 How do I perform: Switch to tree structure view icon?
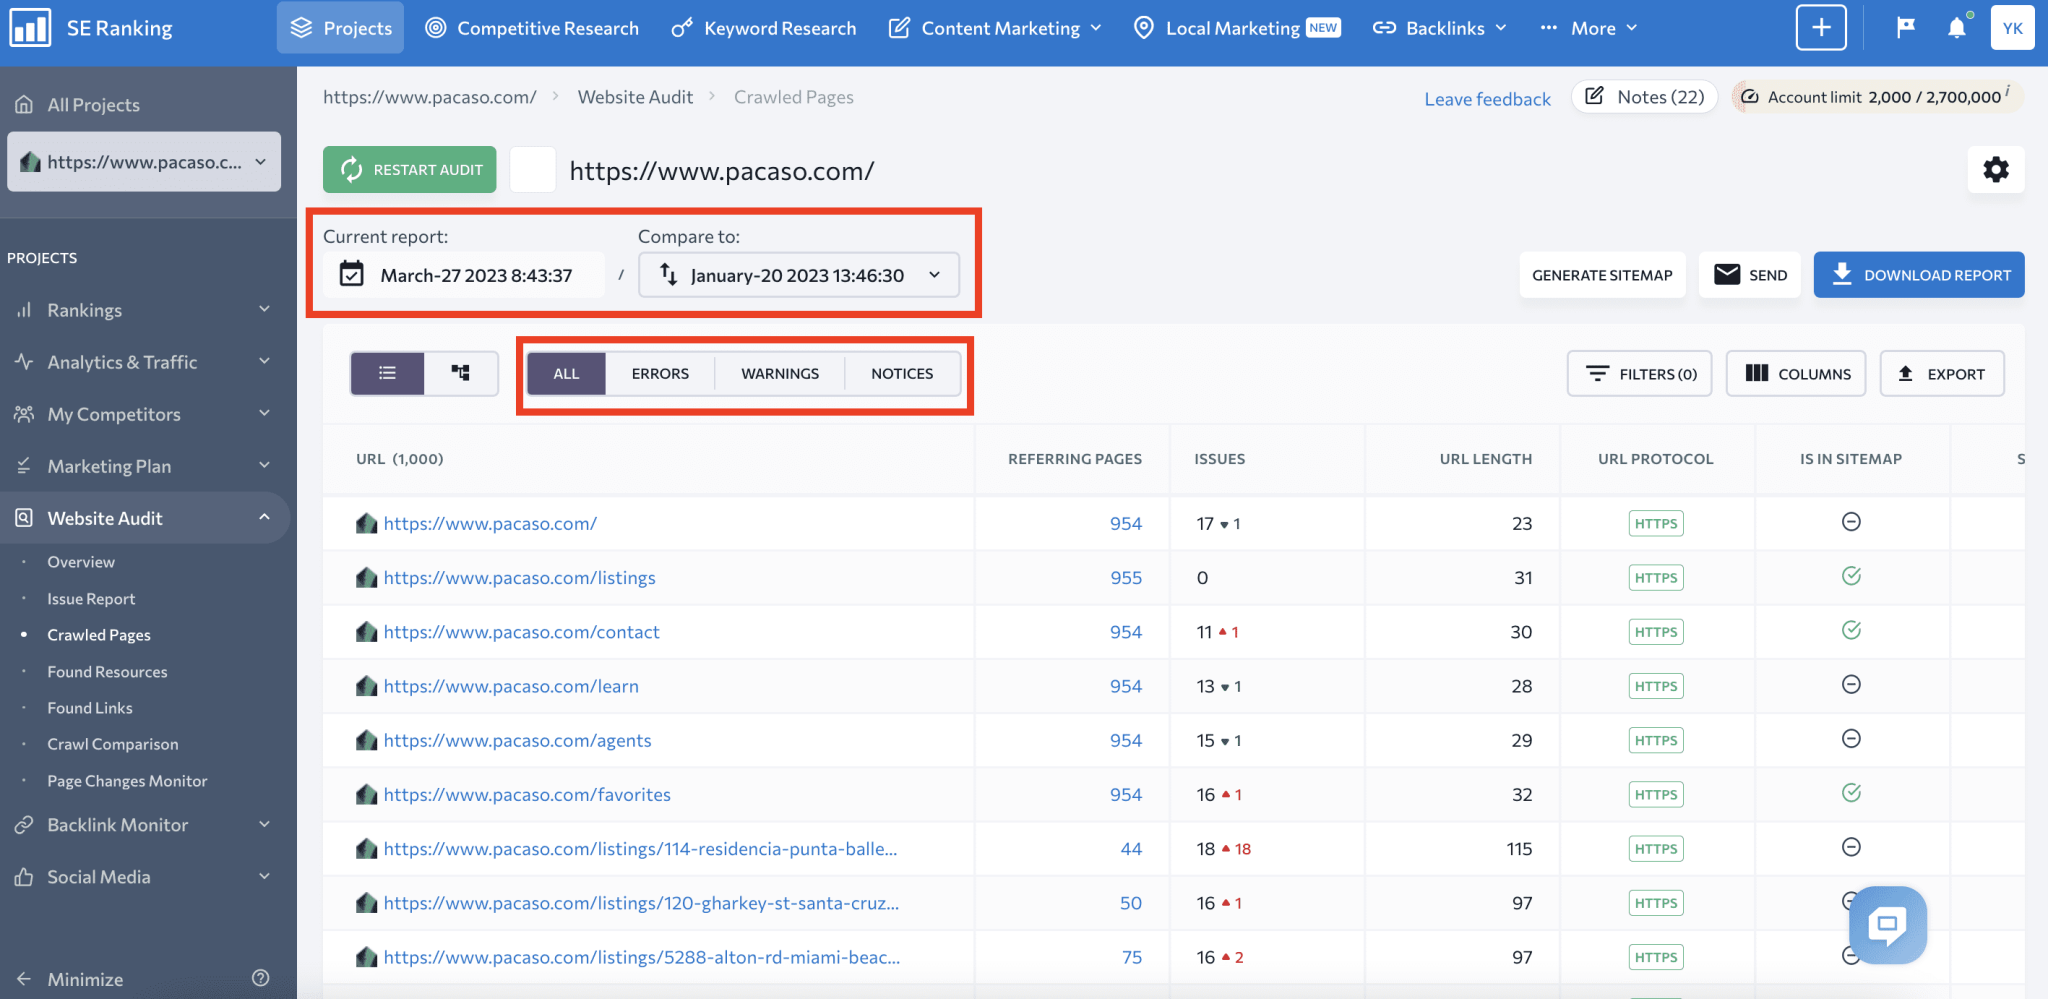[x=459, y=372]
